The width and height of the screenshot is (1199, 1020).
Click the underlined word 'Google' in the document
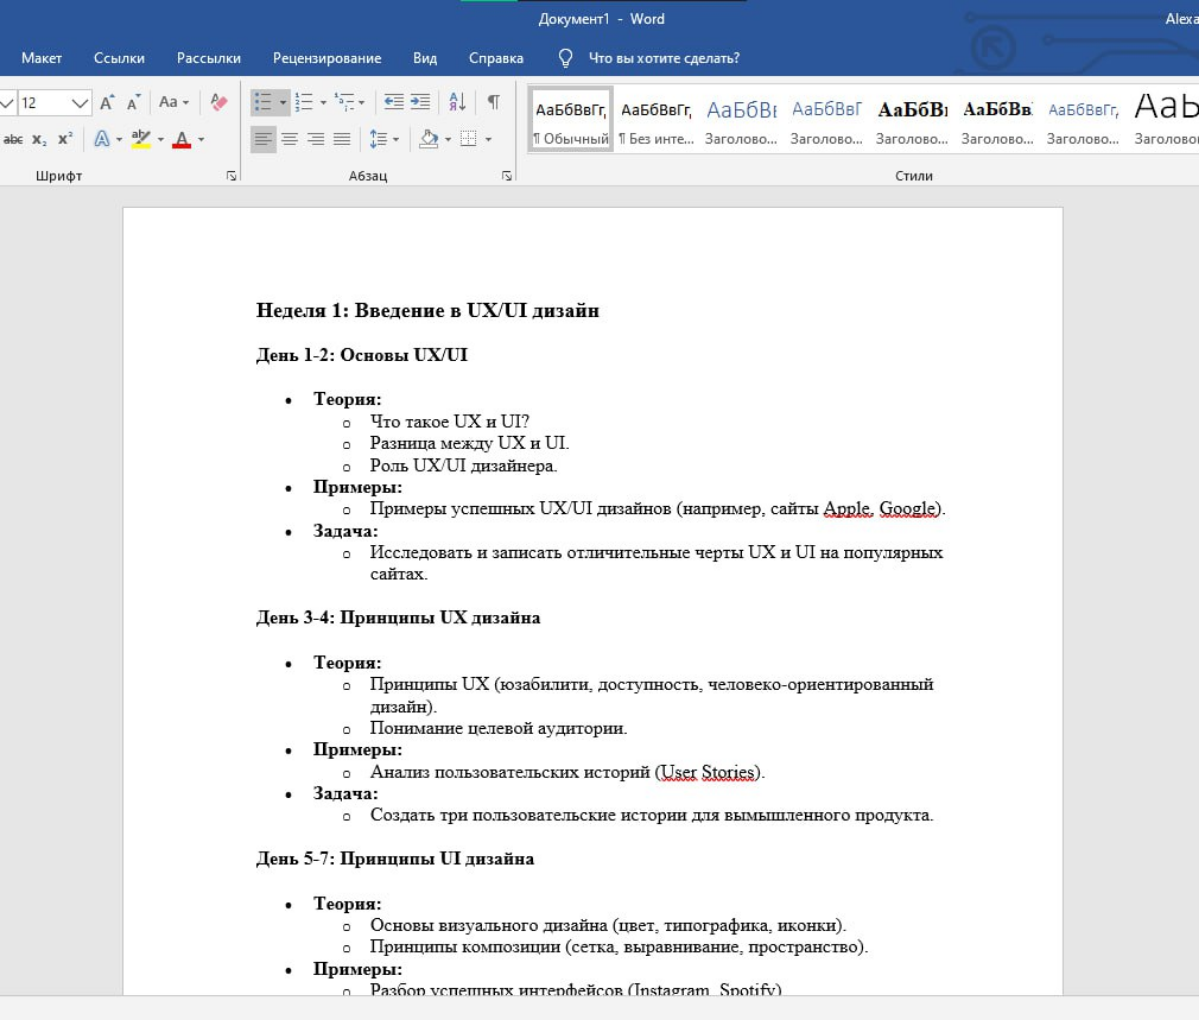(908, 508)
